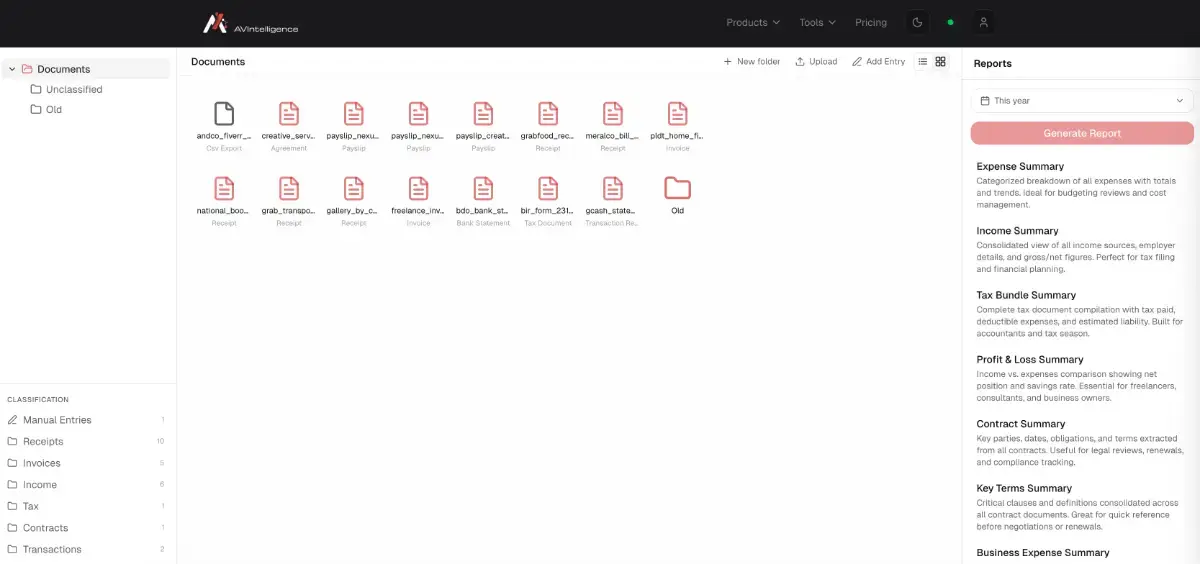Select the Tax Bundle Summary report
1200x564 pixels.
(x=1082, y=314)
